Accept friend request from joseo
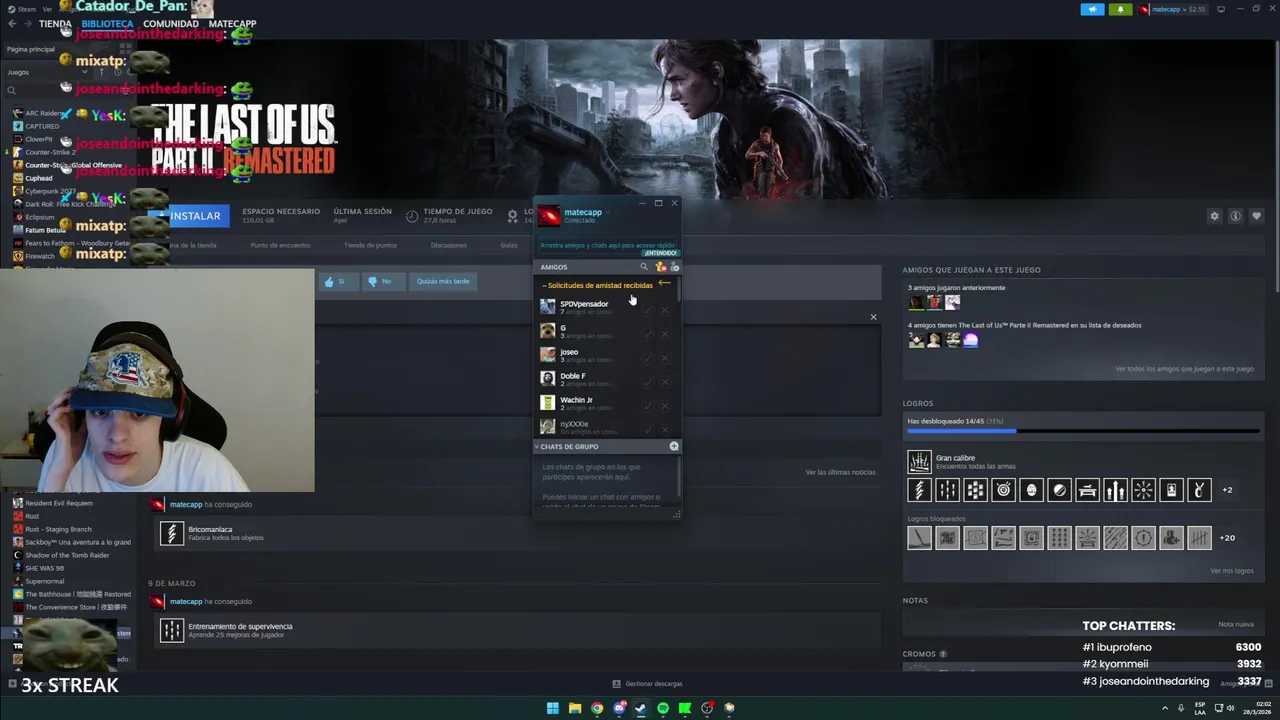The width and height of the screenshot is (1280, 720). coord(648,358)
